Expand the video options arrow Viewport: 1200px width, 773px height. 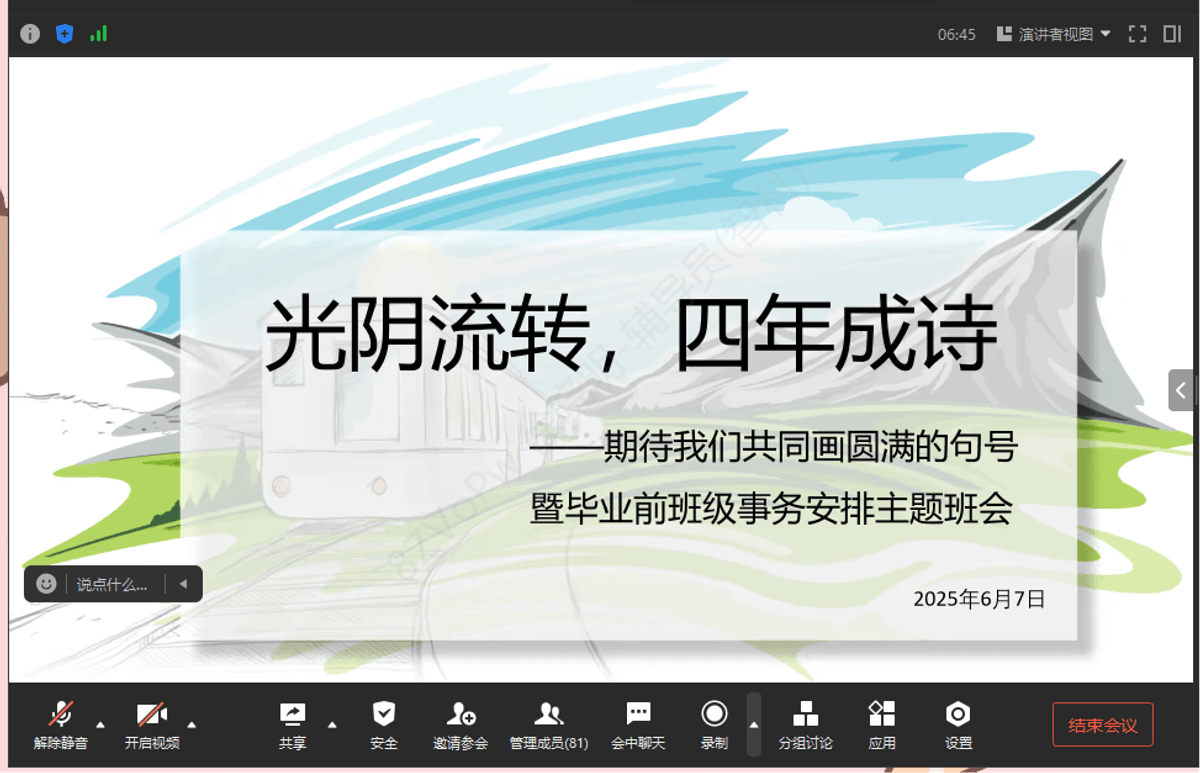(192, 724)
